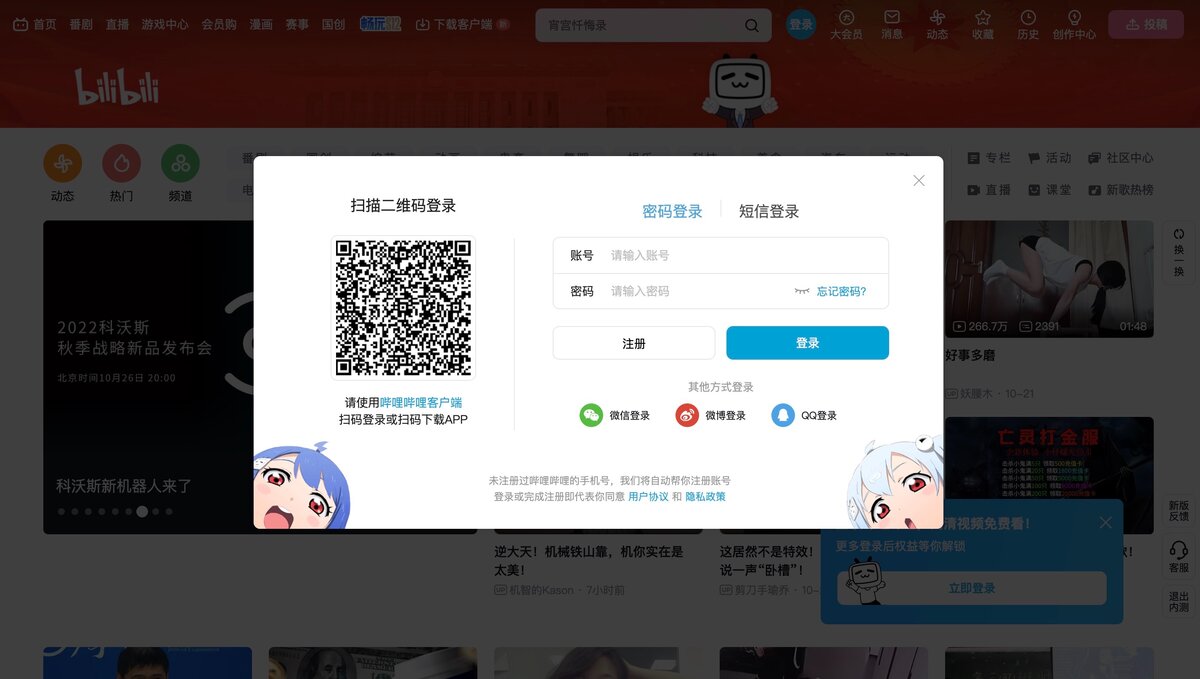
Task: Click 新版反馈 side button
Action: pos(1179,510)
